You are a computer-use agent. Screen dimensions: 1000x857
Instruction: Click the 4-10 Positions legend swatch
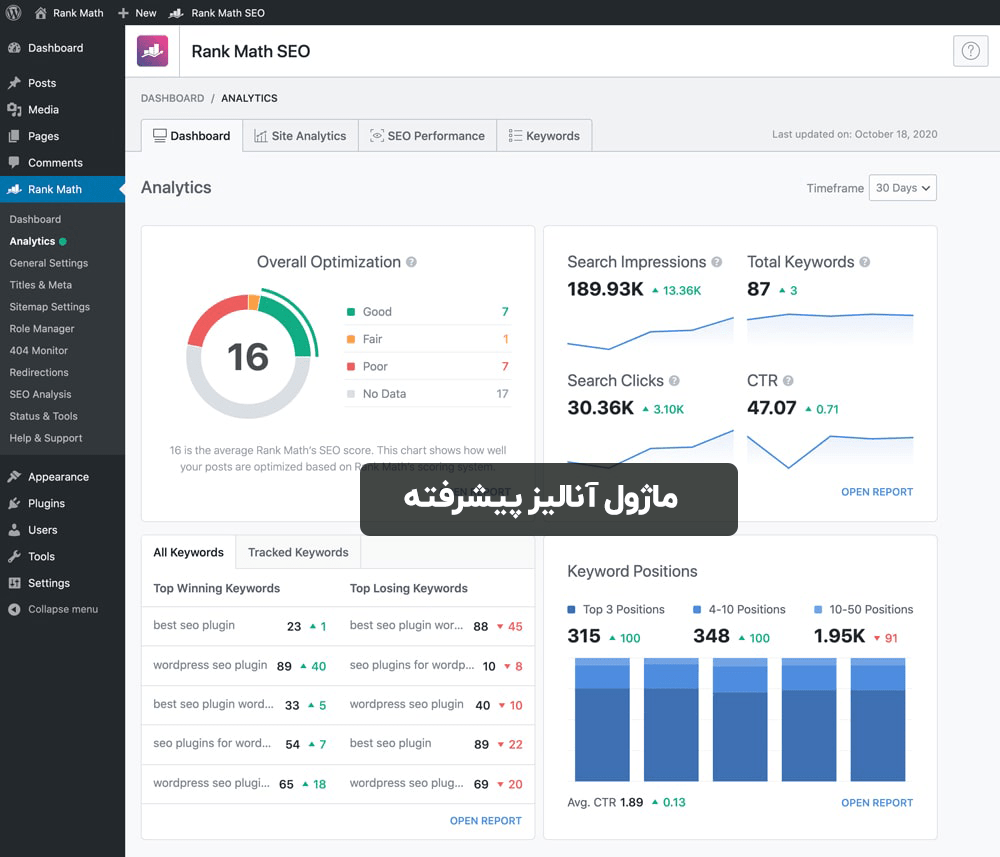[x=697, y=610]
